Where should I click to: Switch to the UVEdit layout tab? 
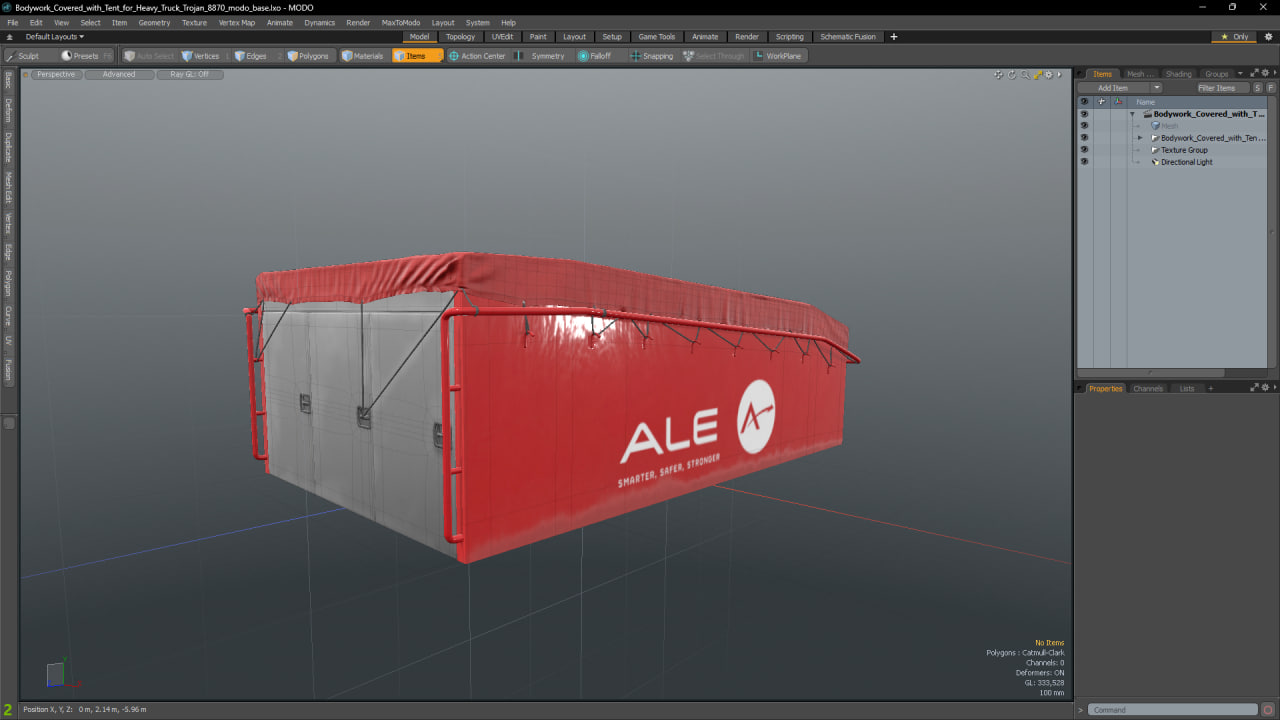pyautogui.click(x=502, y=37)
